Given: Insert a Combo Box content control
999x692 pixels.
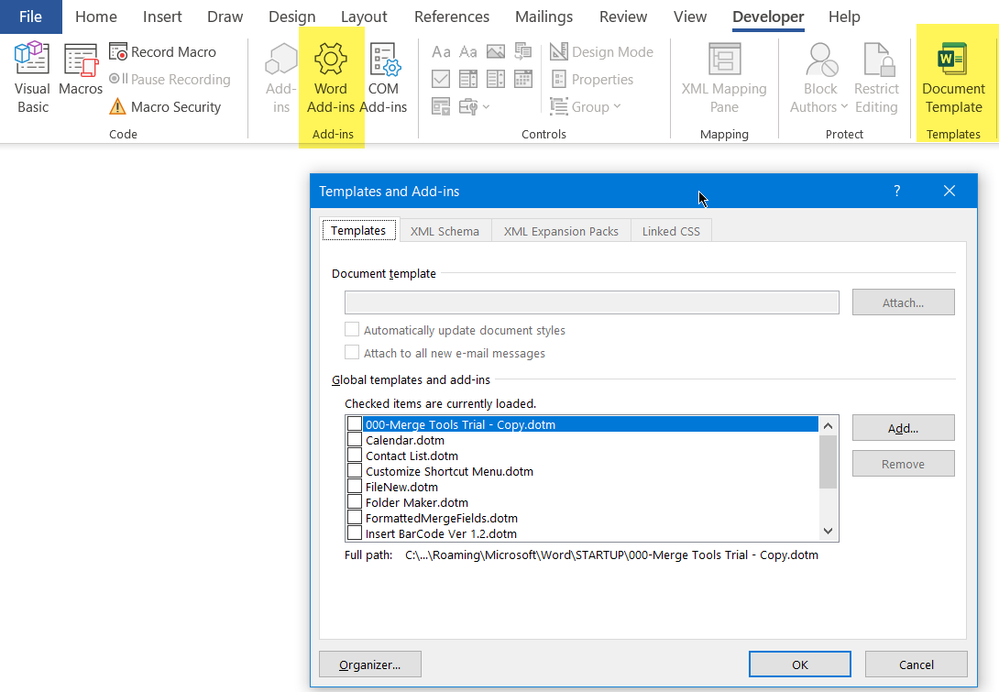Looking at the screenshot, I should 468,79.
